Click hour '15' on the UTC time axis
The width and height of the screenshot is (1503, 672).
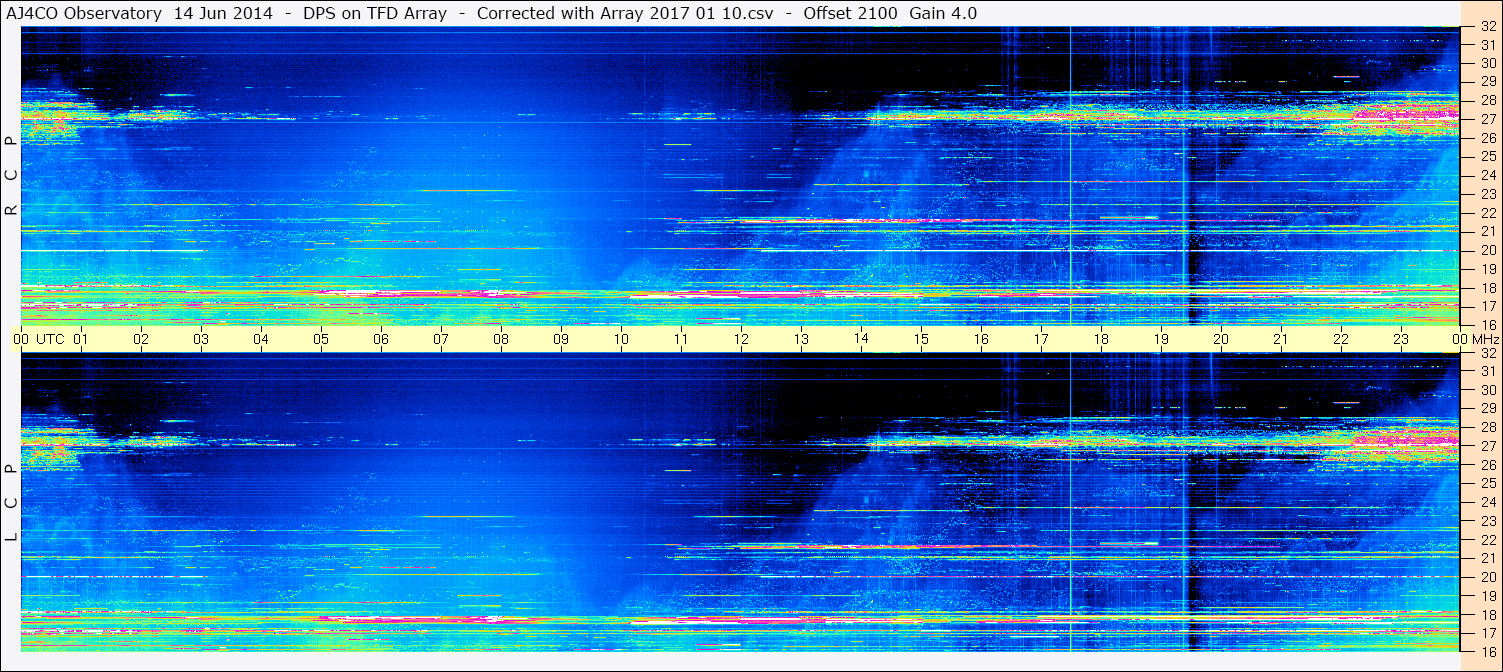[x=921, y=339]
